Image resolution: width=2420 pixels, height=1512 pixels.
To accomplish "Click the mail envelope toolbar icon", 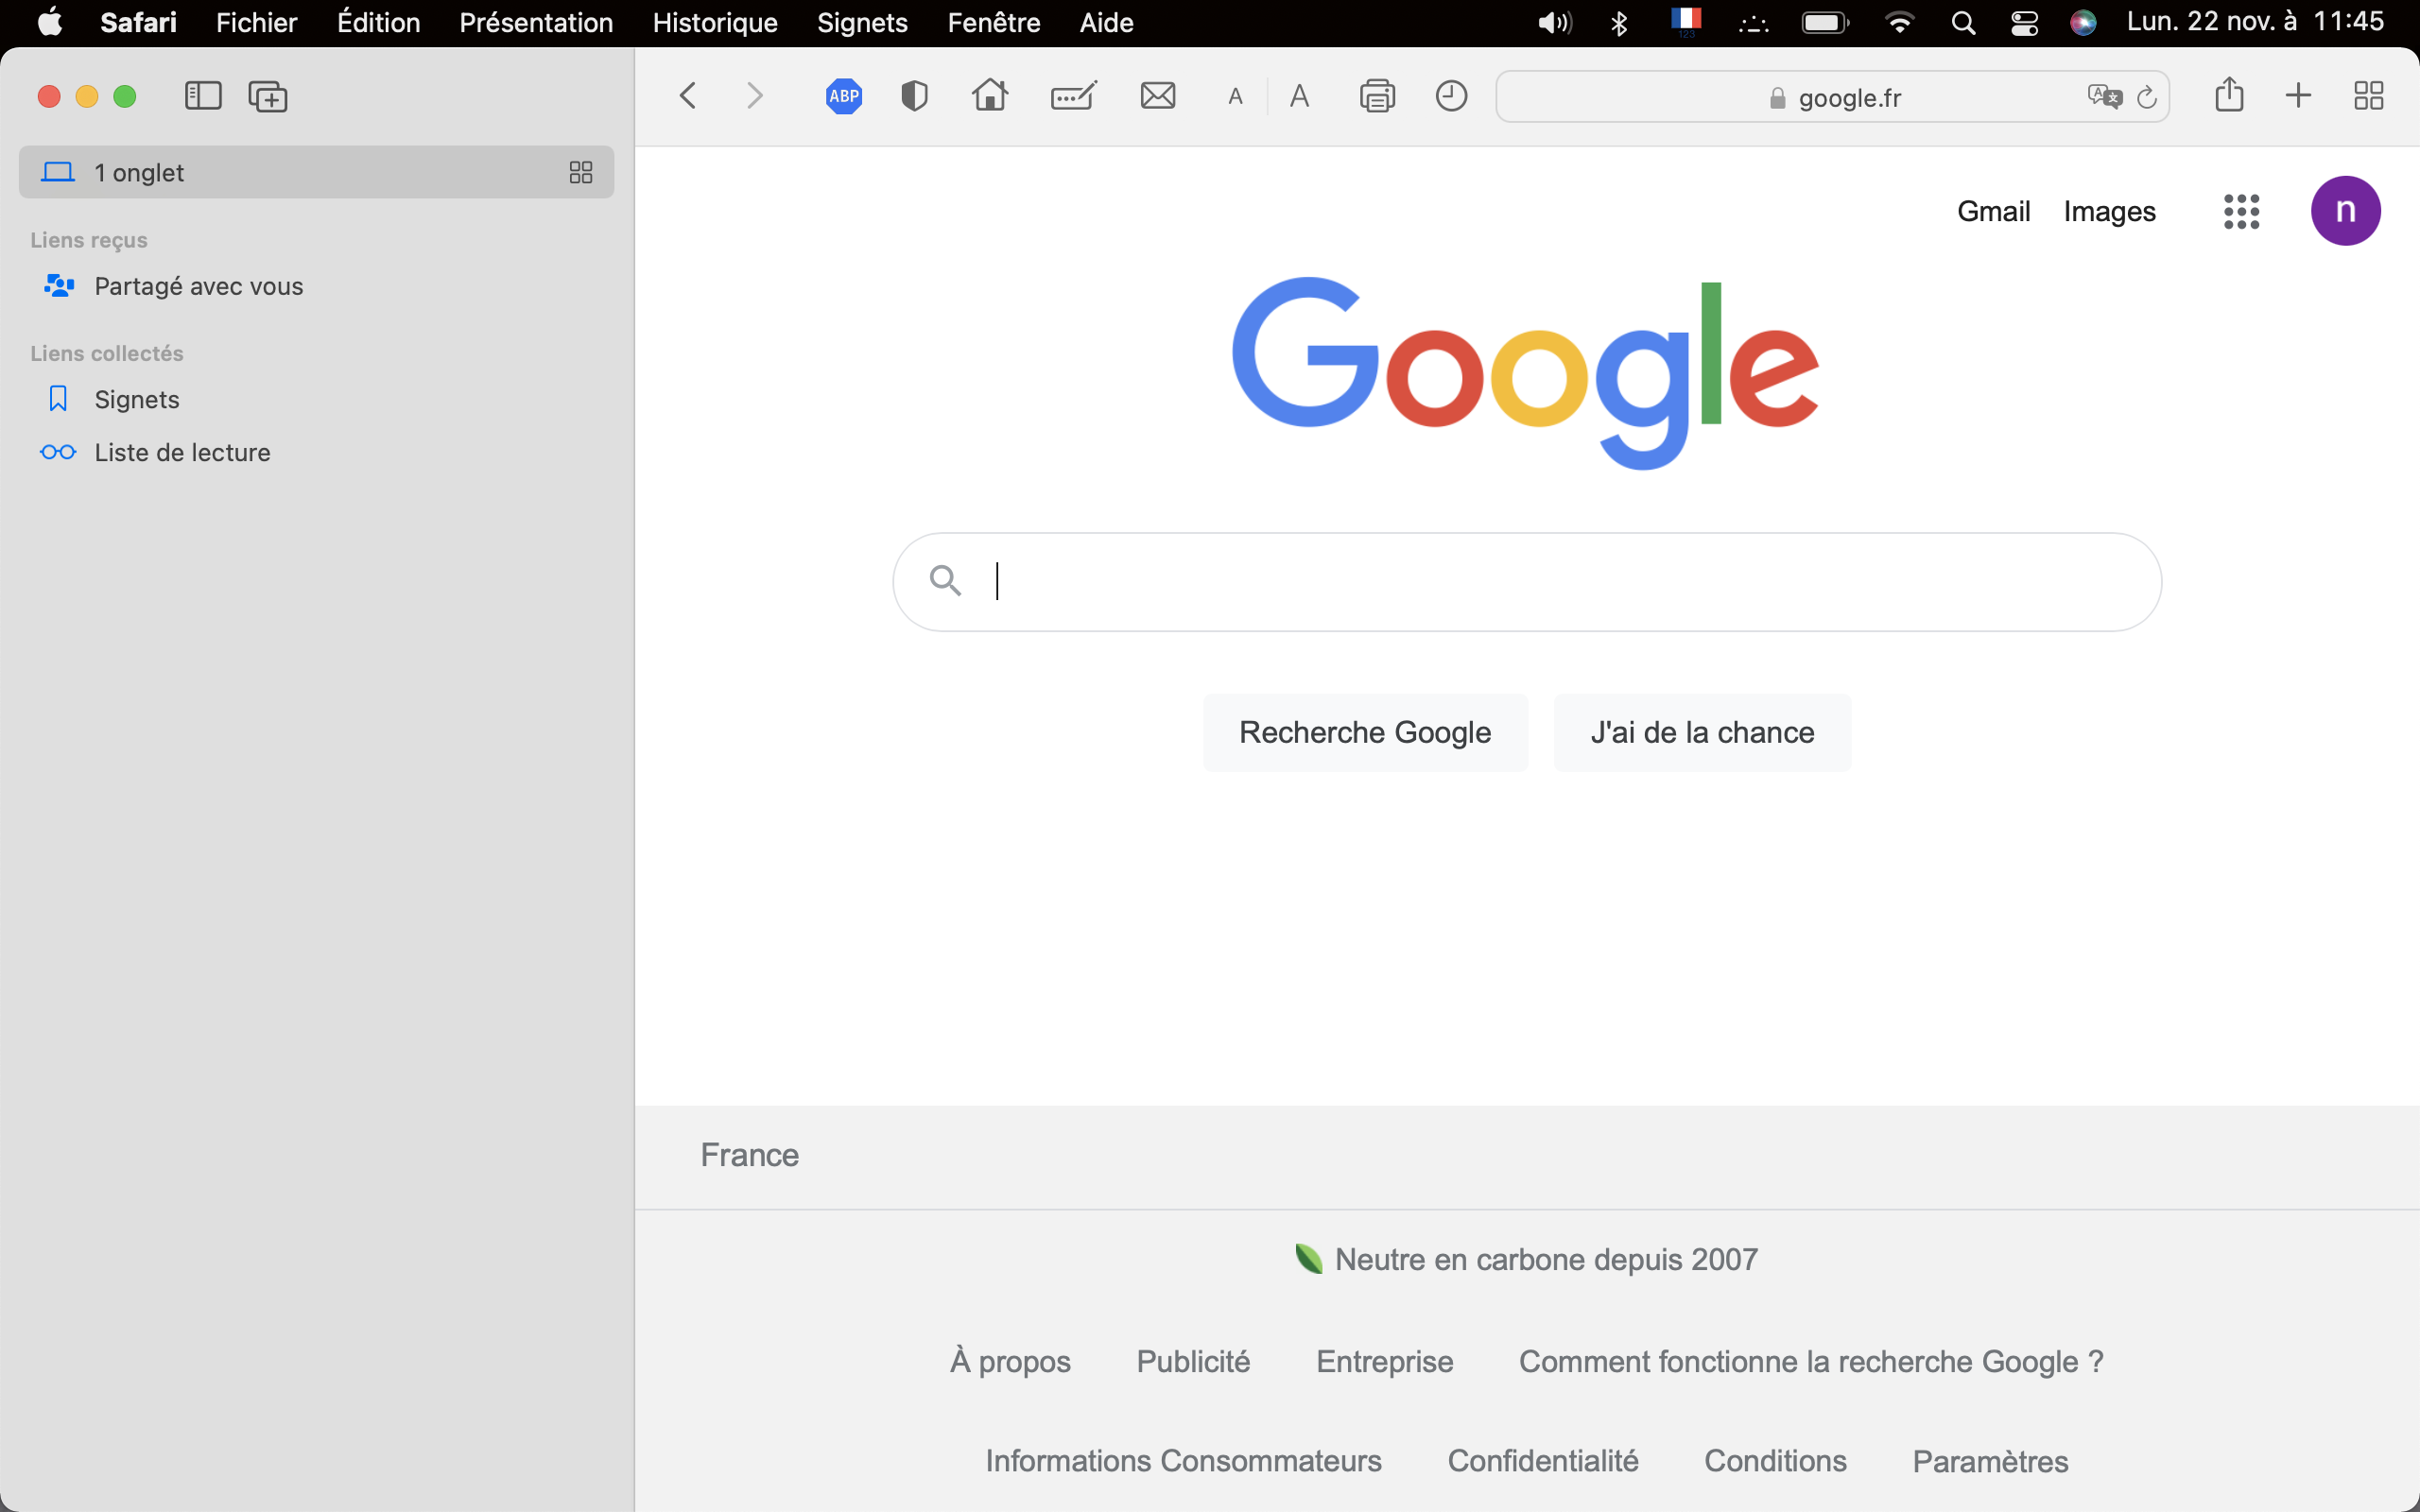I will click(x=1158, y=96).
